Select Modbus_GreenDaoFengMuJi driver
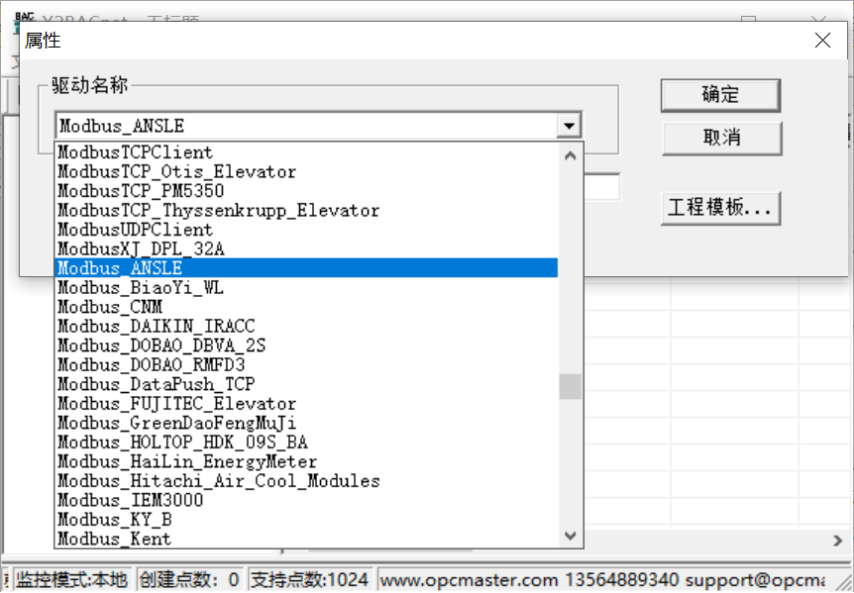Screen dimensions: 854x593 point(307,423)
